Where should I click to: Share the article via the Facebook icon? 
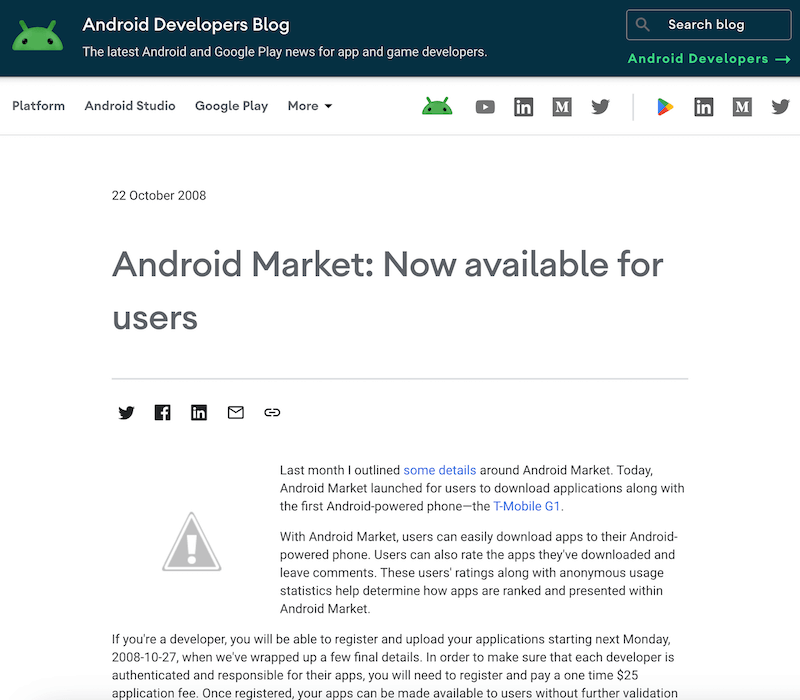coord(162,412)
